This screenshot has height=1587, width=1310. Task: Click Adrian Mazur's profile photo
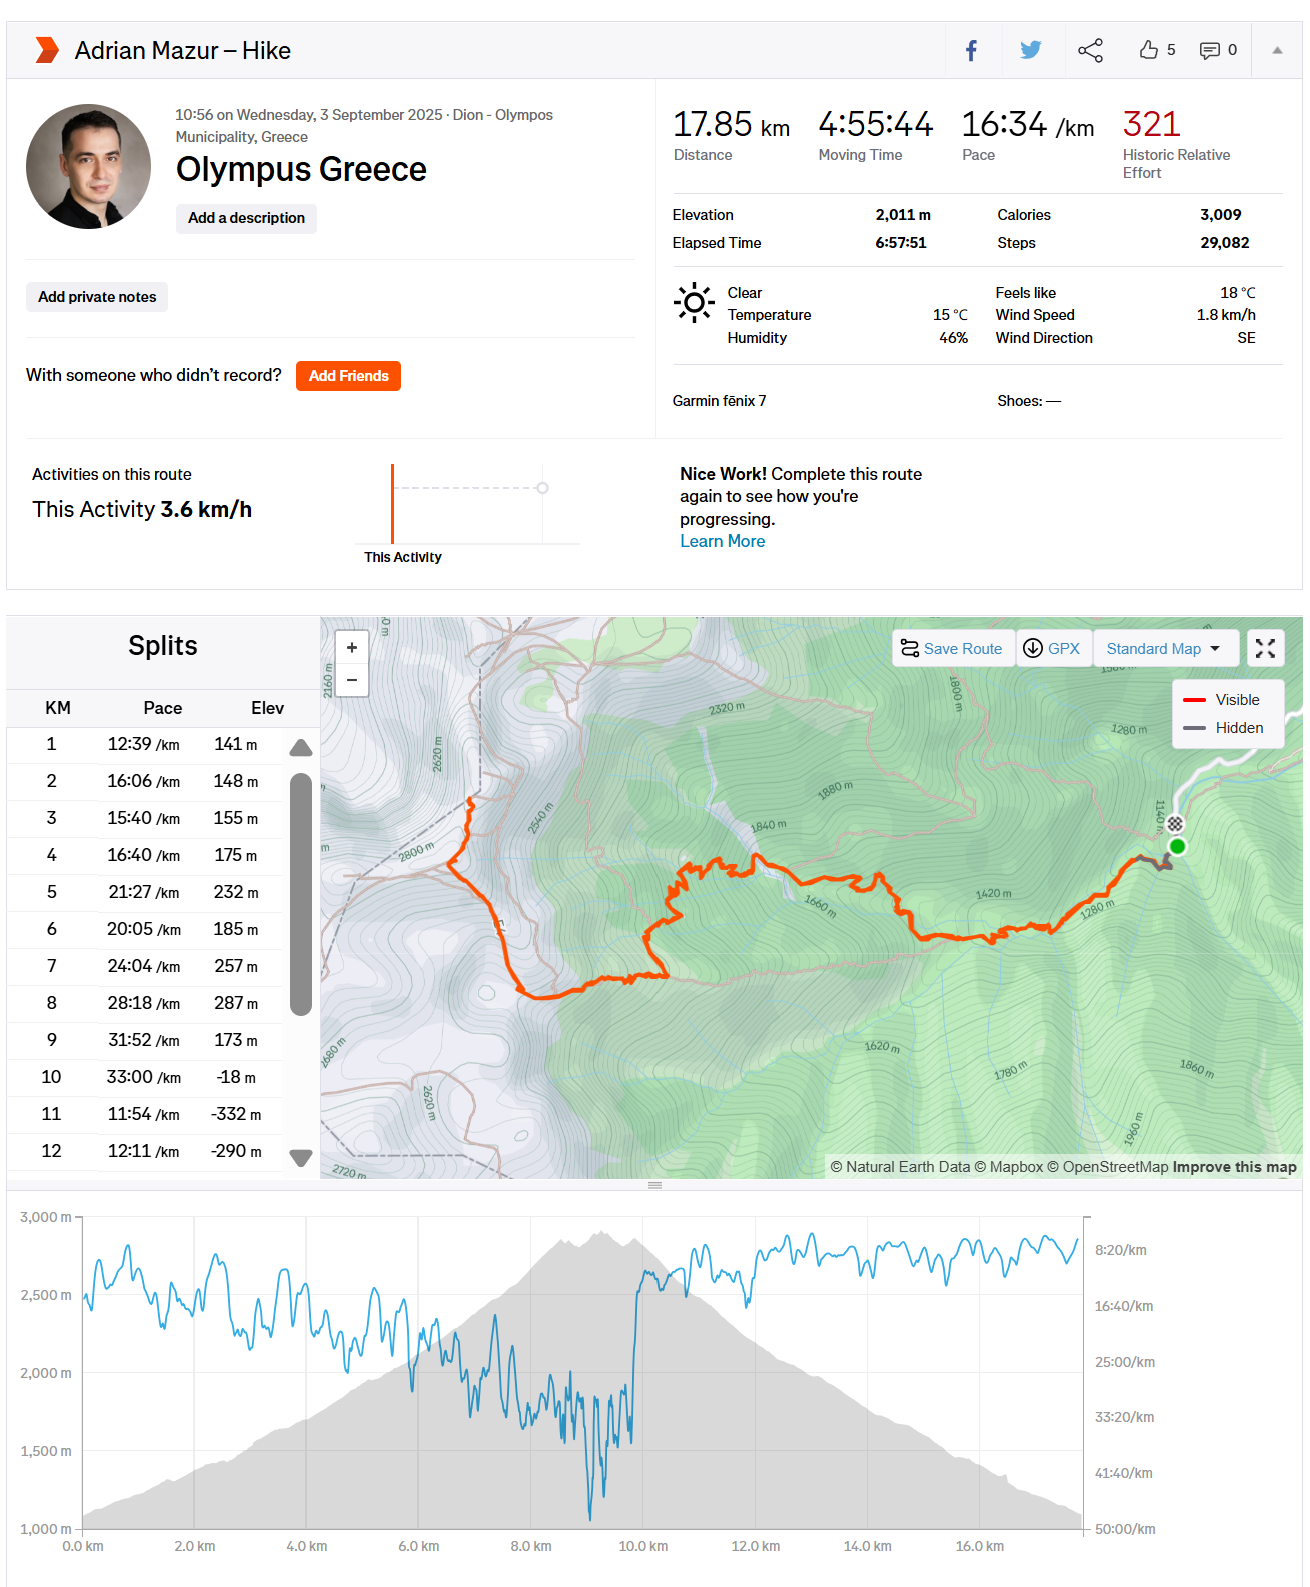point(88,166)
